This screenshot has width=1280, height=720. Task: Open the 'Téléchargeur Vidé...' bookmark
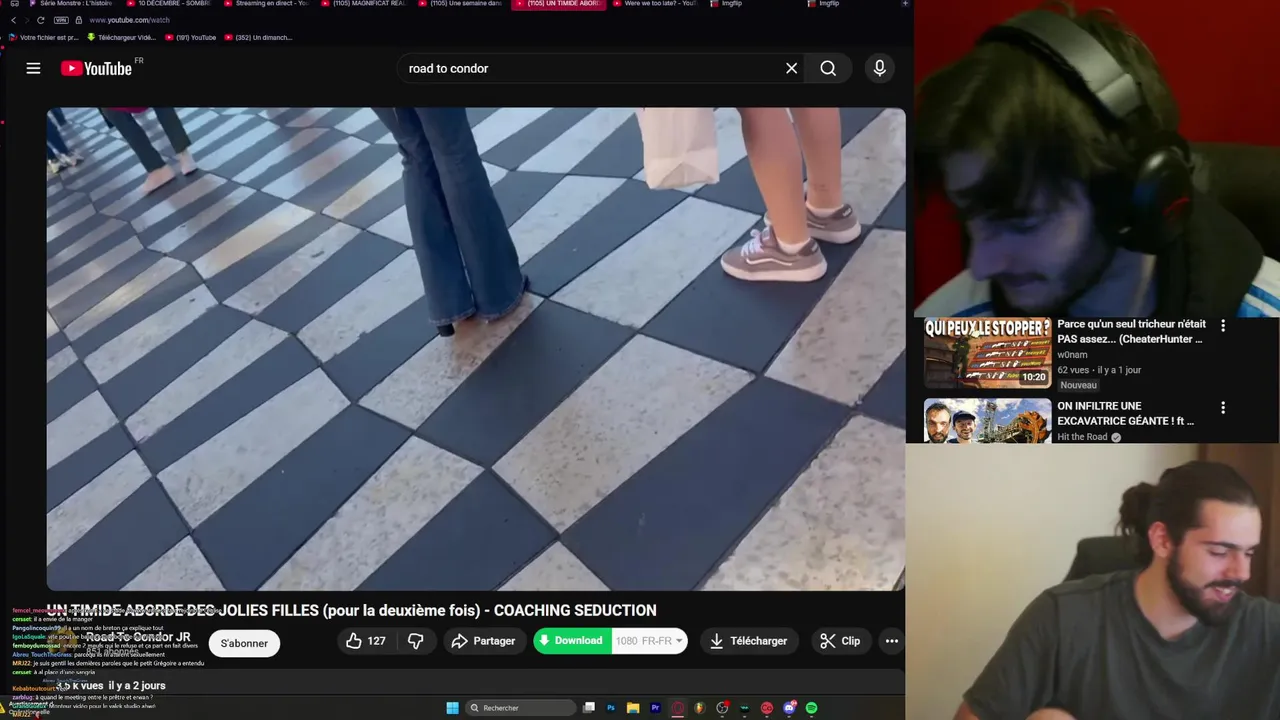coord(122,37)
